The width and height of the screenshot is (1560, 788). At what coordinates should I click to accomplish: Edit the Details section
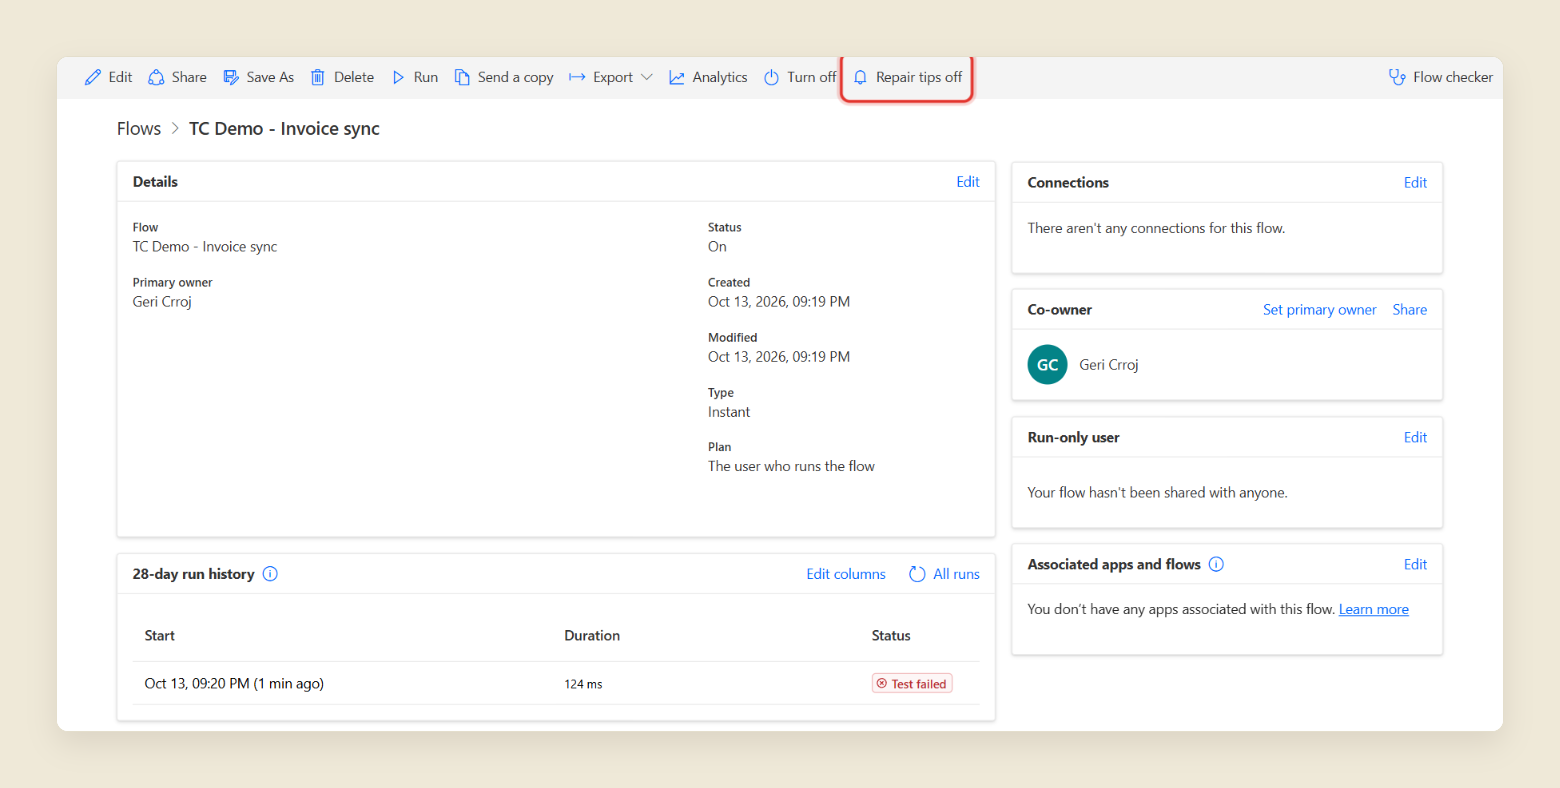[x=968, y=181]
